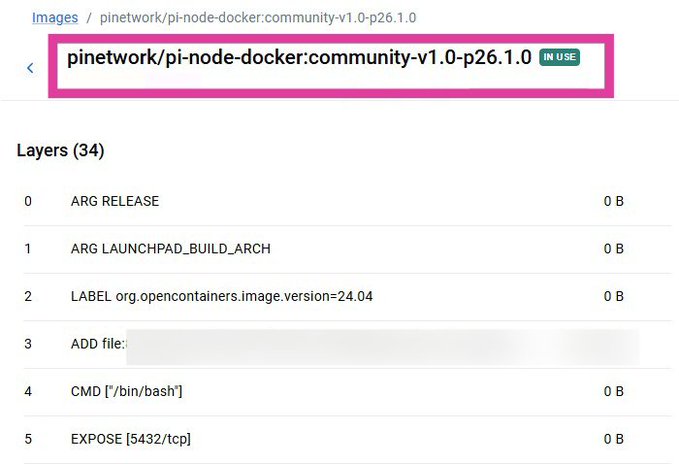This screenshot has height=464, width=679.
Task: Click the IN USE status badge
Action: click(x=559, y=57)
